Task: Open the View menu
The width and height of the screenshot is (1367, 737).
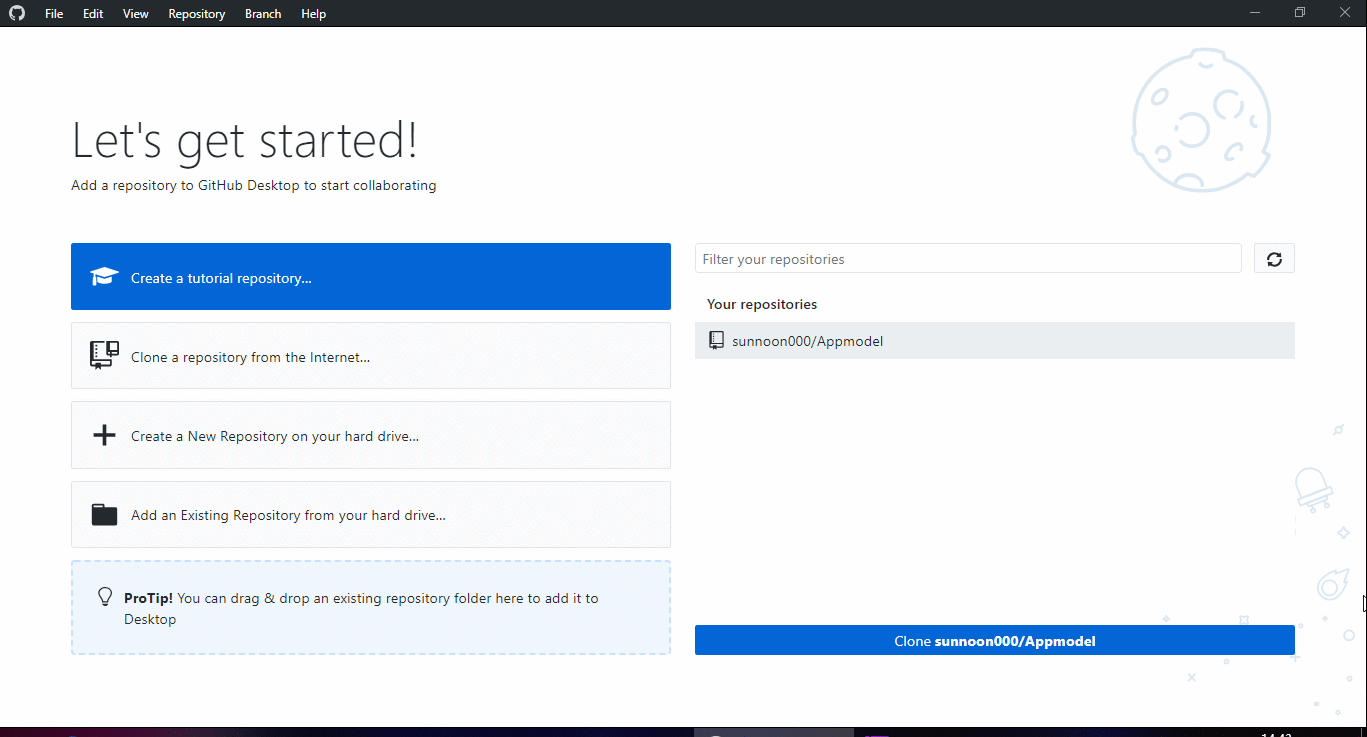Action: 136,14
